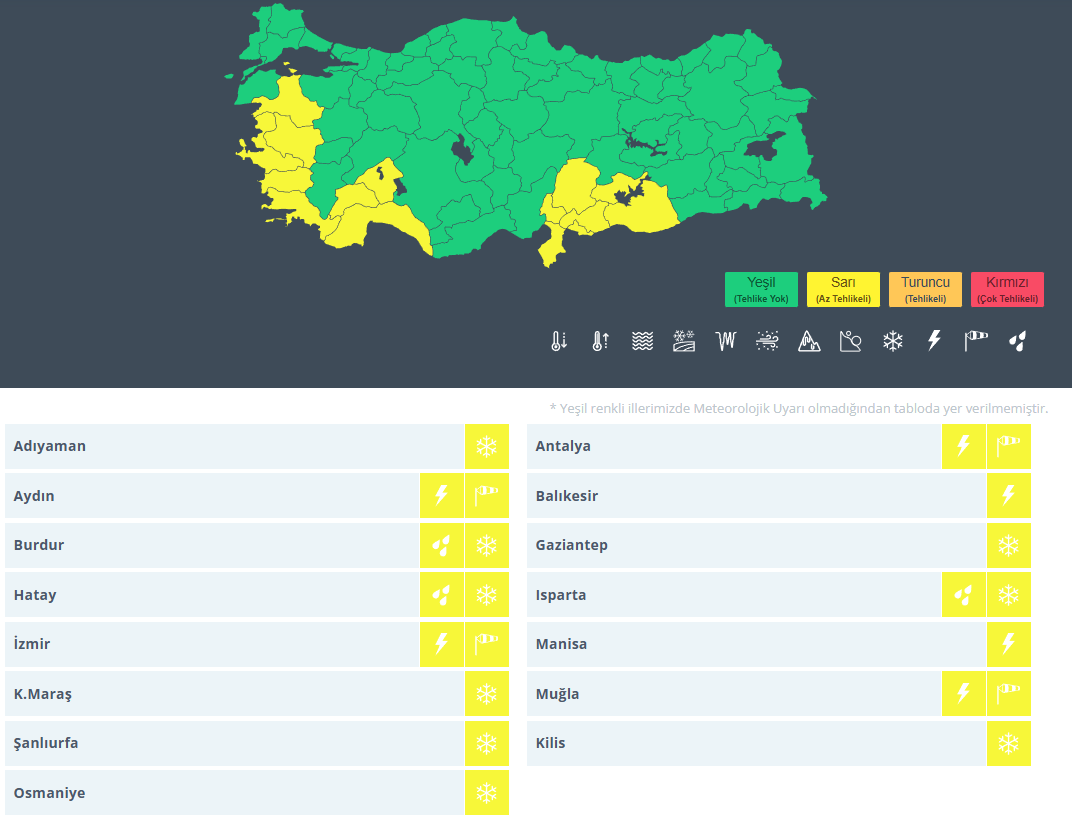The image size is (1072, 818).
Task: Click the hot temperature thermometer icon
Action: pyautogui.click(x=600, y=341)
